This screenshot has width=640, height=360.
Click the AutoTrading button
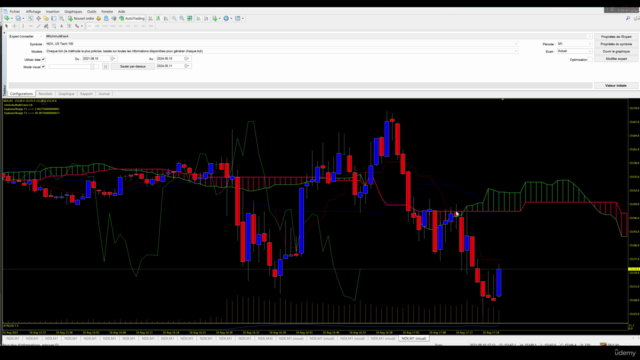[x=132, y=18]
